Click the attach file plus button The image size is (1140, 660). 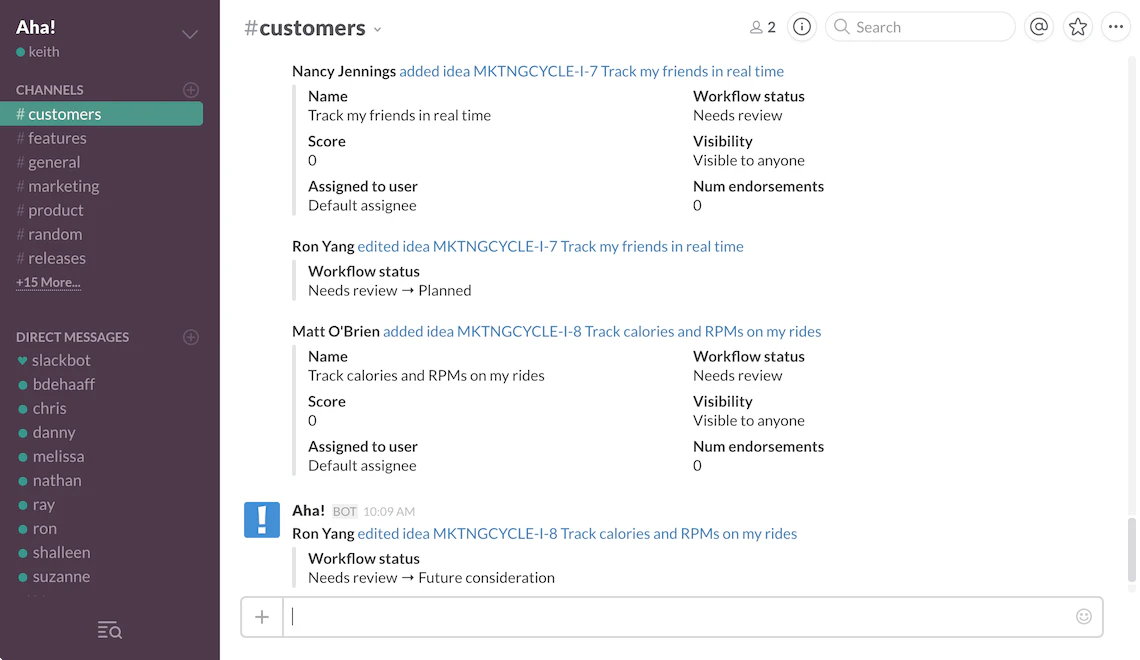point(262,617)
